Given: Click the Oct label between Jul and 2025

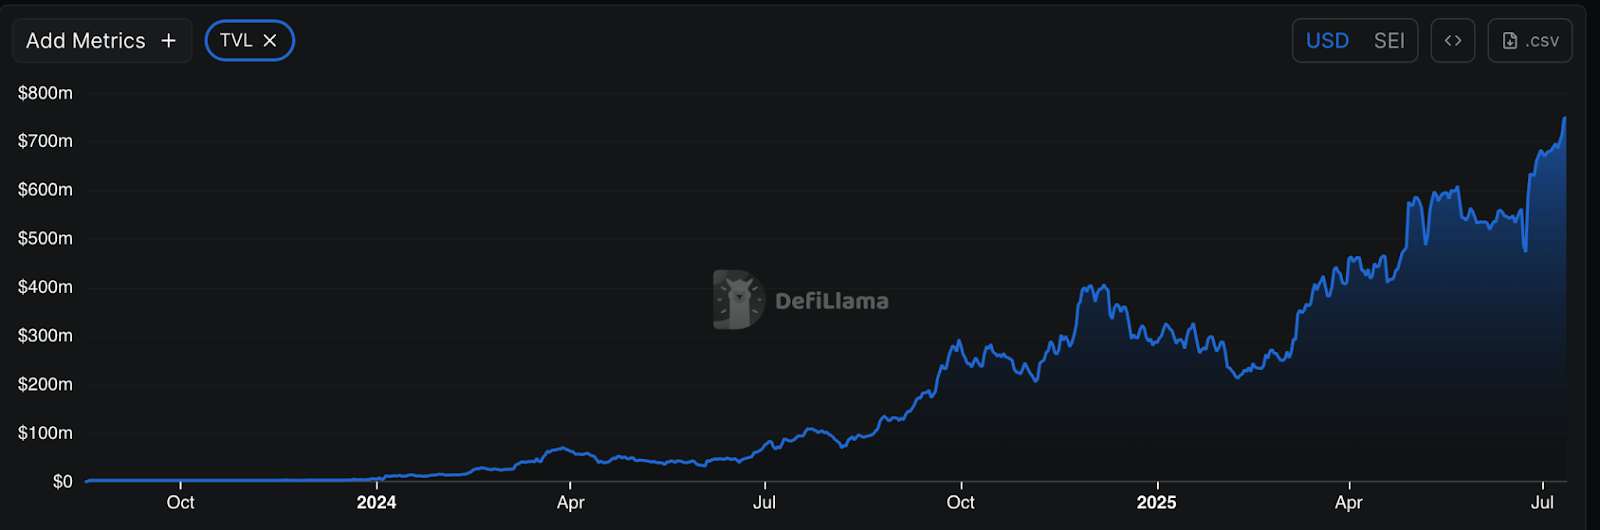Looking at the screenshot, I should coord(960,502).
